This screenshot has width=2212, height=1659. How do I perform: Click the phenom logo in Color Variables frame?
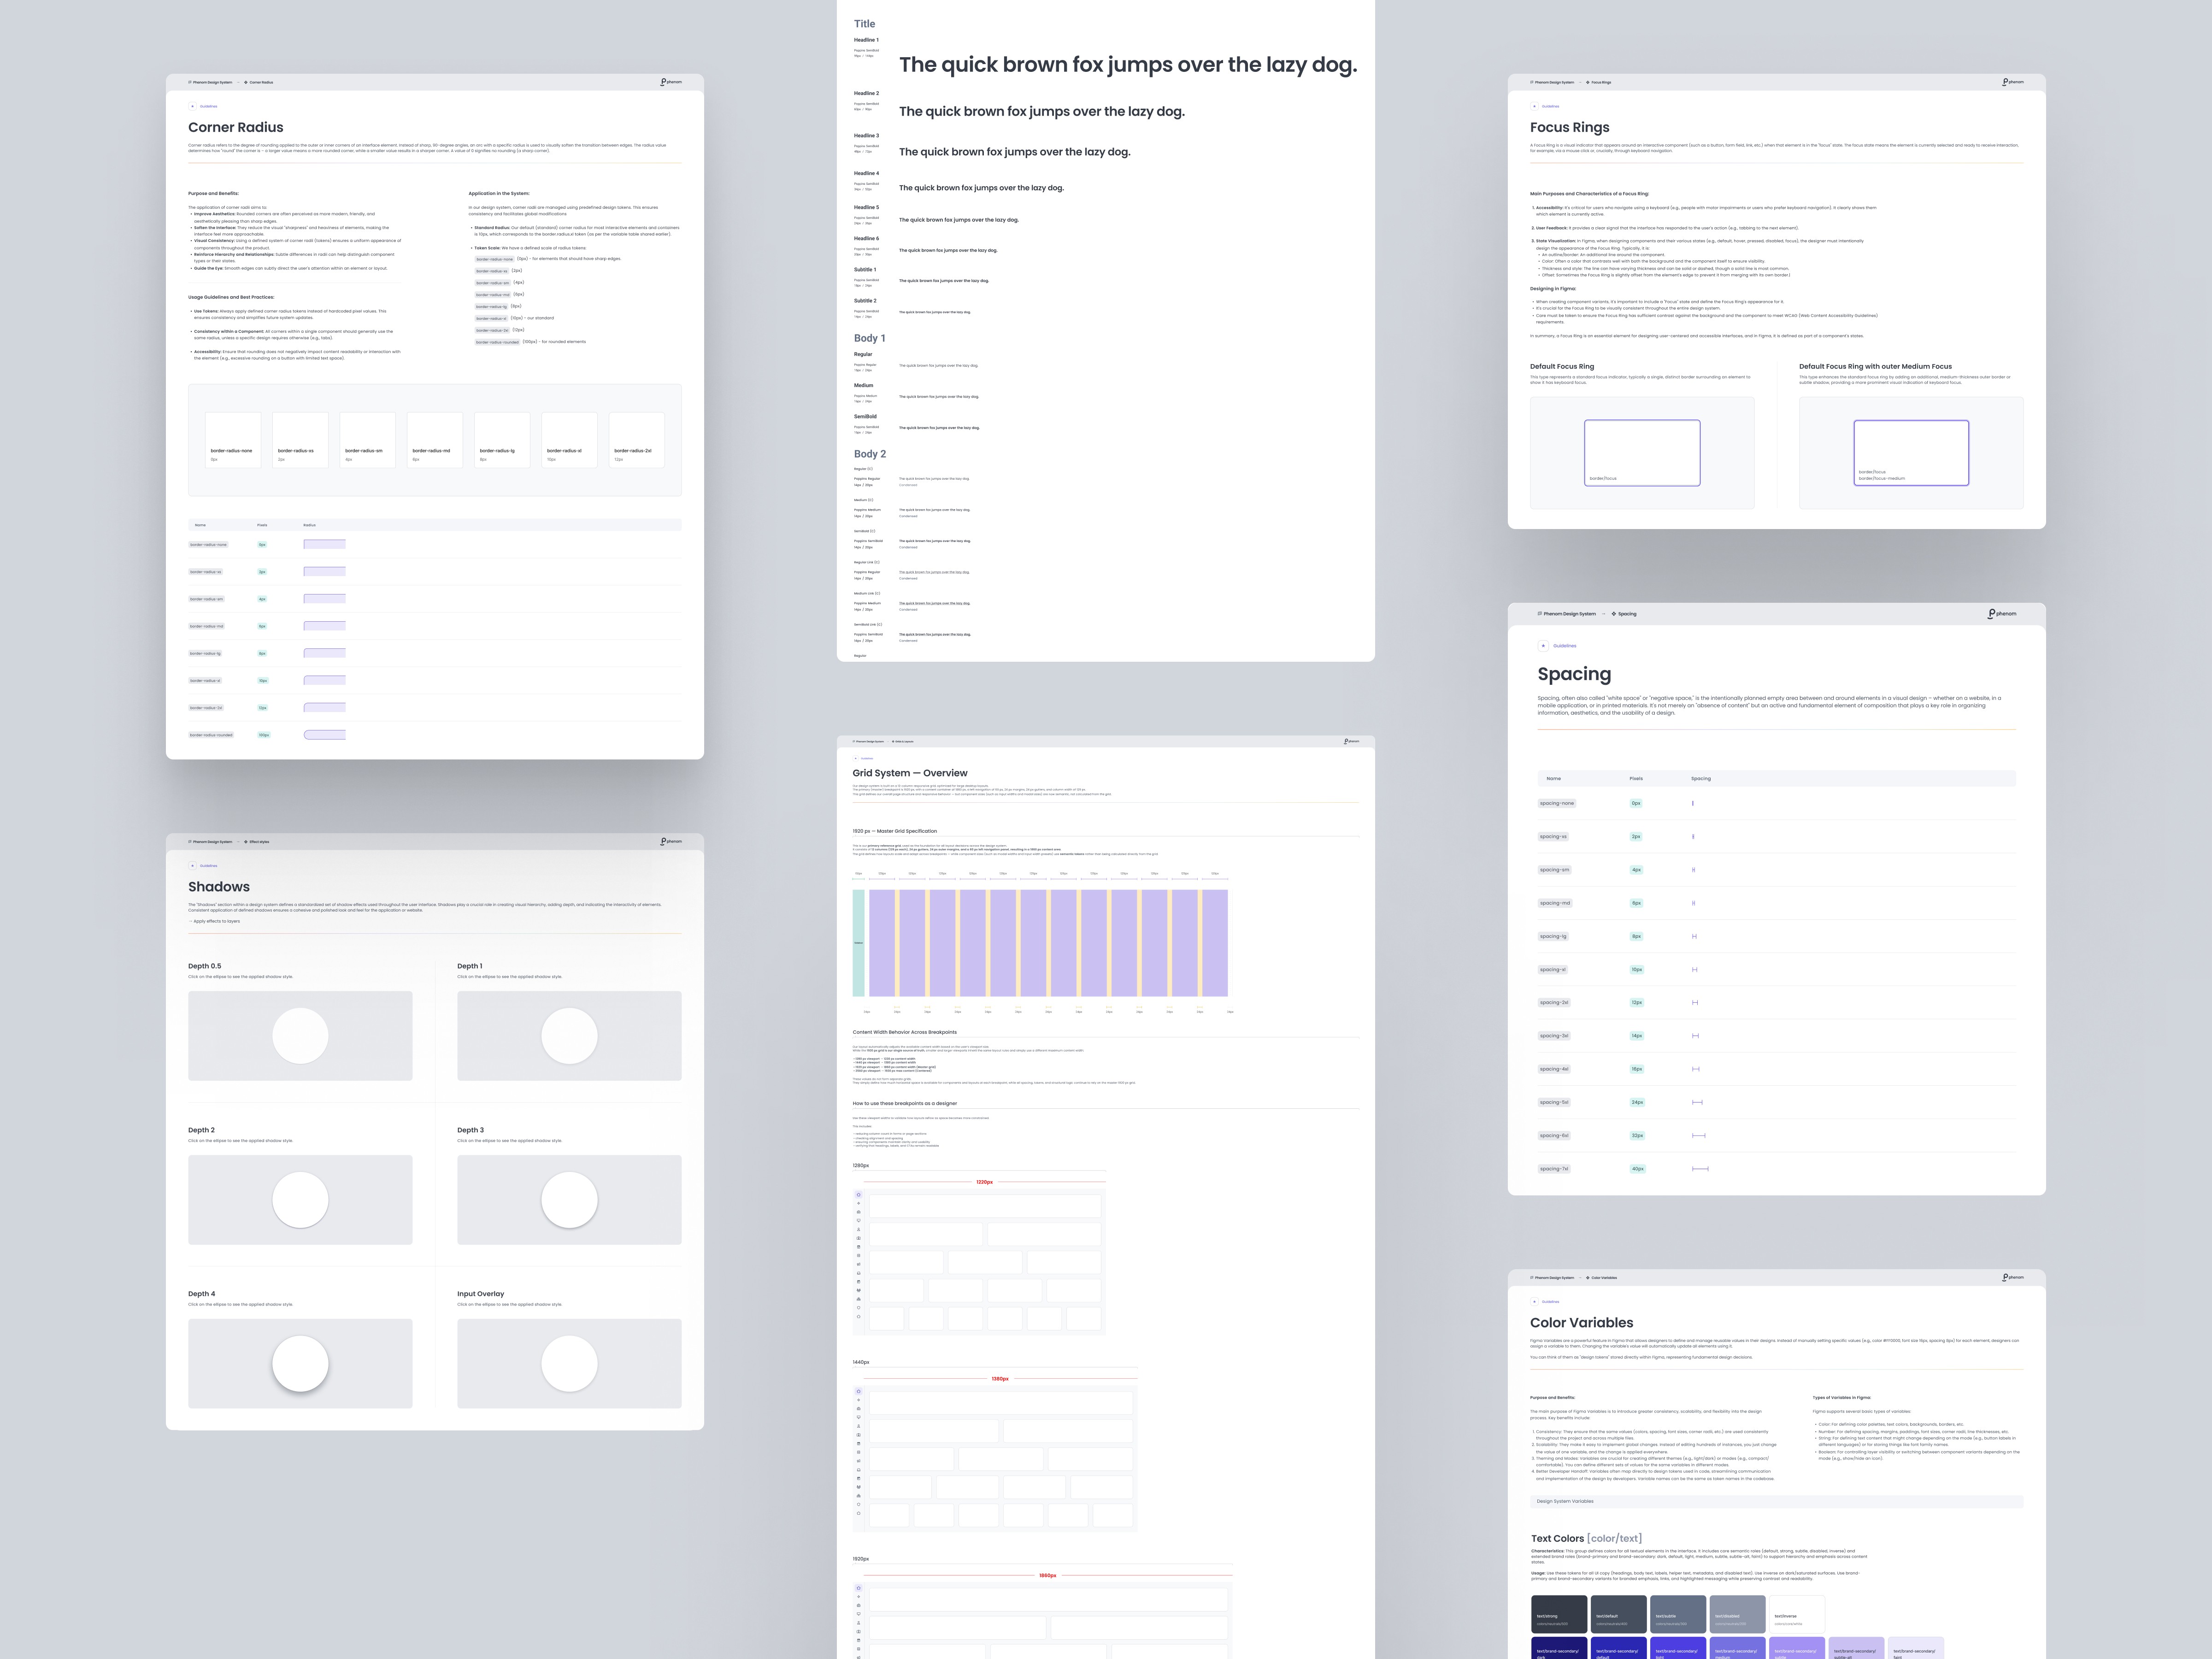(x=2013, y=1277)
